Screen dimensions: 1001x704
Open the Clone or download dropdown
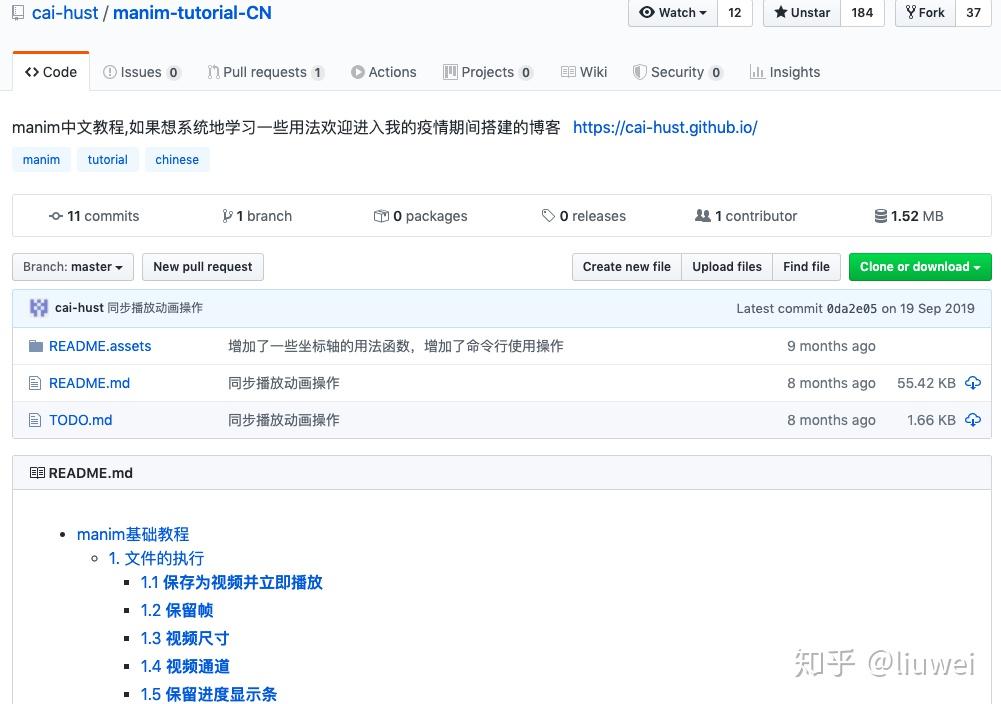click(x=920, y=267)
